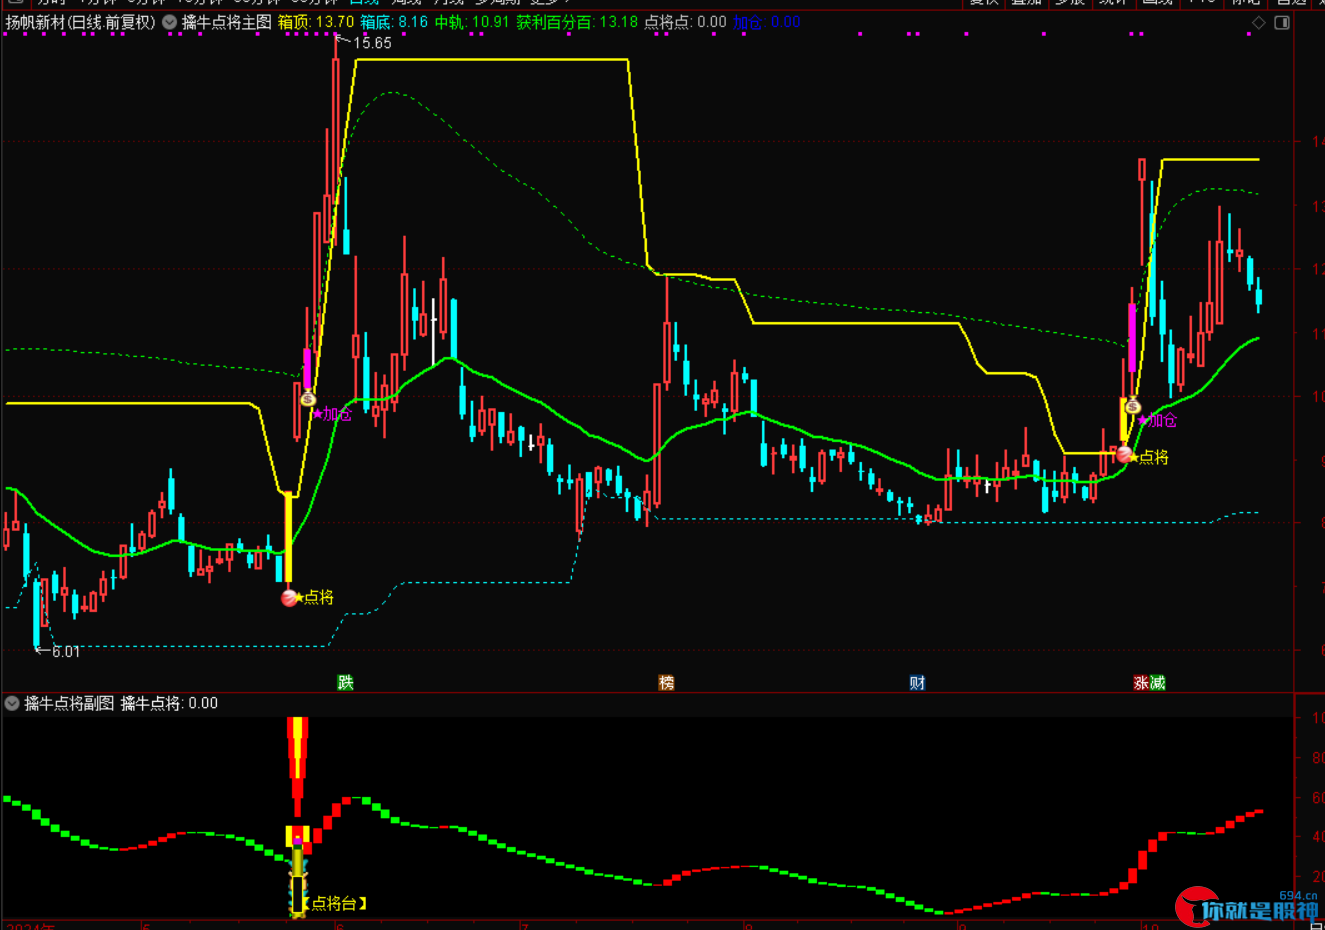Click the blue 财 event marker

917,683
